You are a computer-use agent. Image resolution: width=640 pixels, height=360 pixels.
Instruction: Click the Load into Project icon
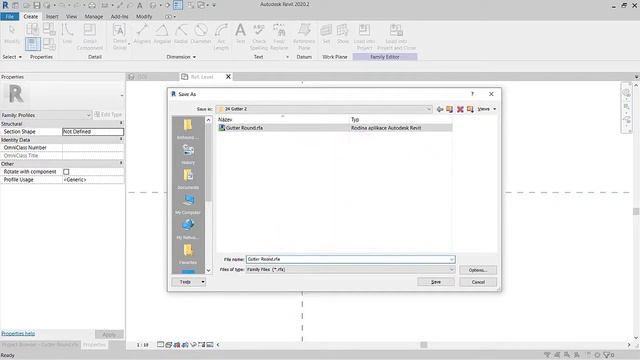364,36
